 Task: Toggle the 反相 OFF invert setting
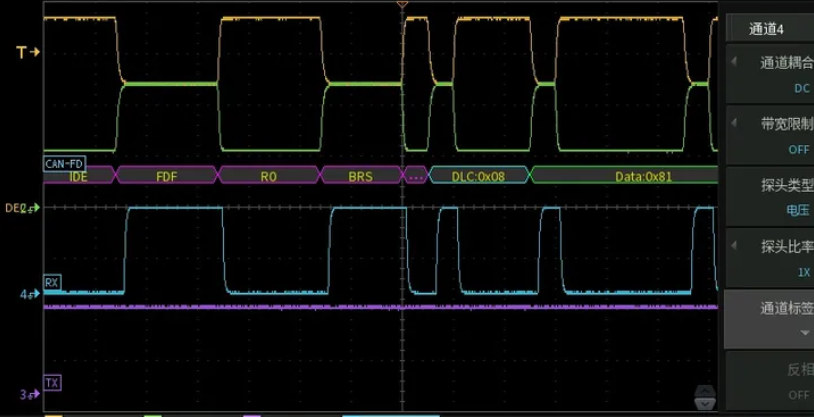tap(770, 381)
